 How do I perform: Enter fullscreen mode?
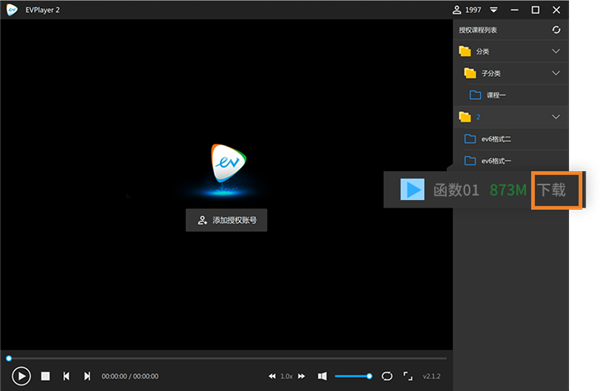click(408, 376)
